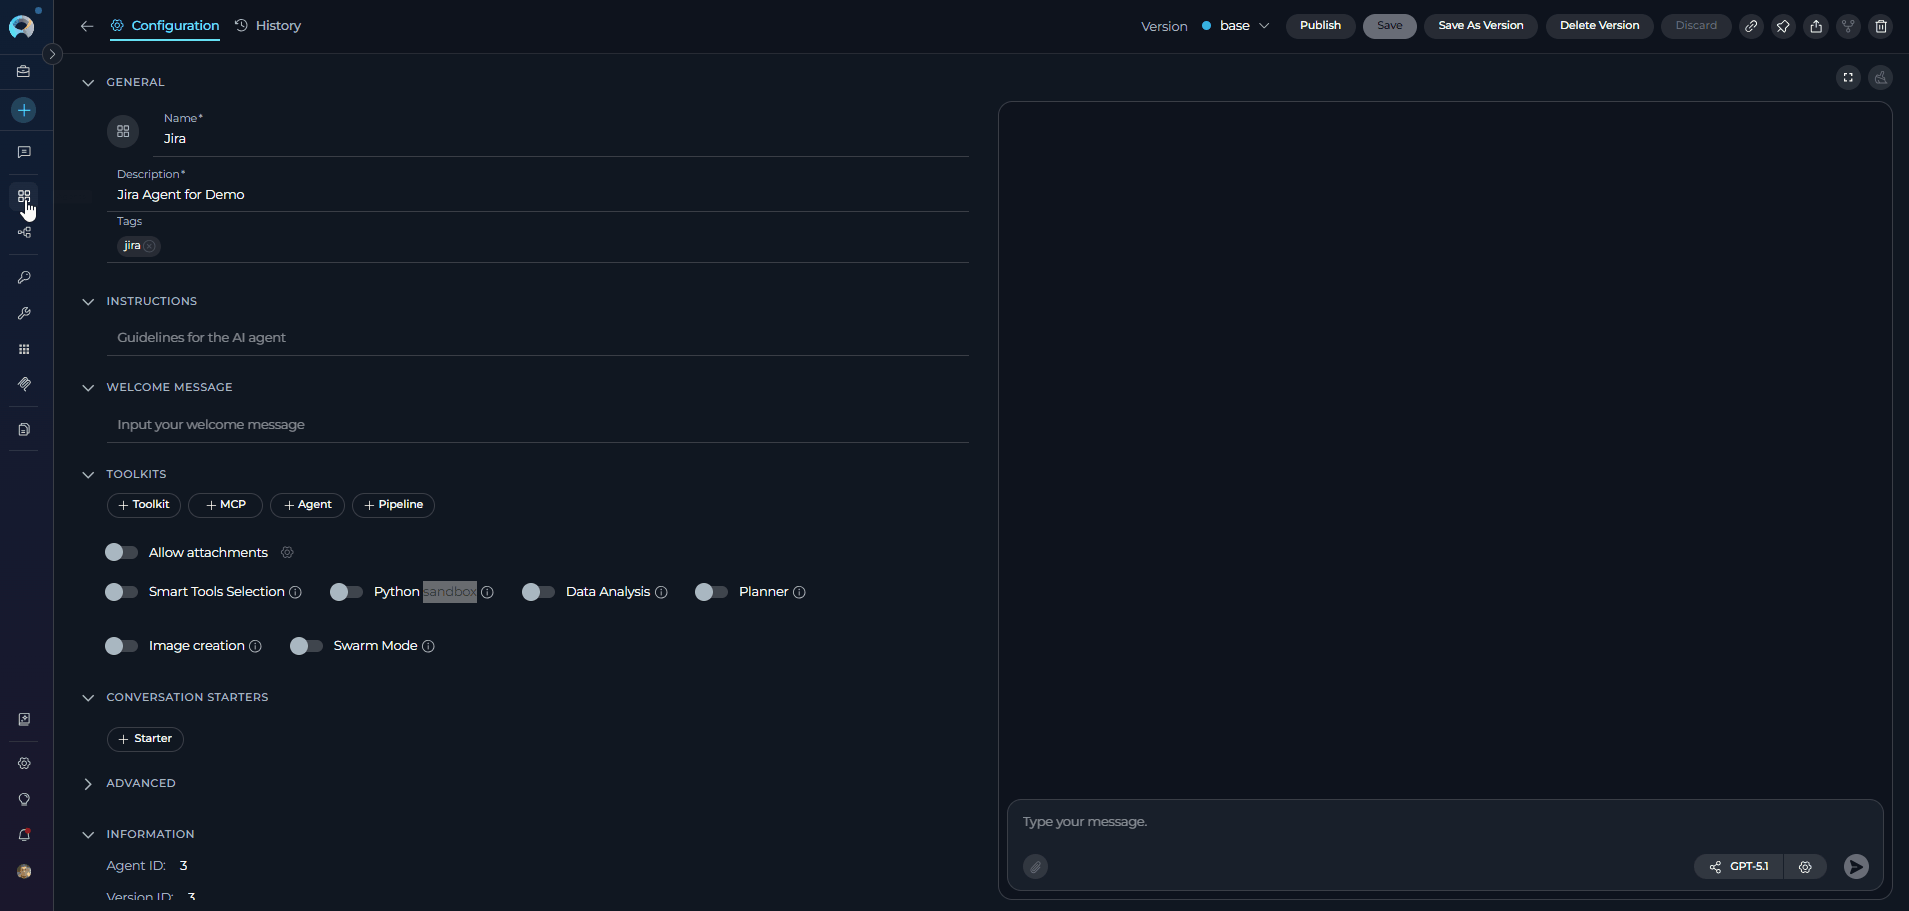Turn on Smart Tools Selection
The image size is (1909, 911).
(x=121, y=592)
